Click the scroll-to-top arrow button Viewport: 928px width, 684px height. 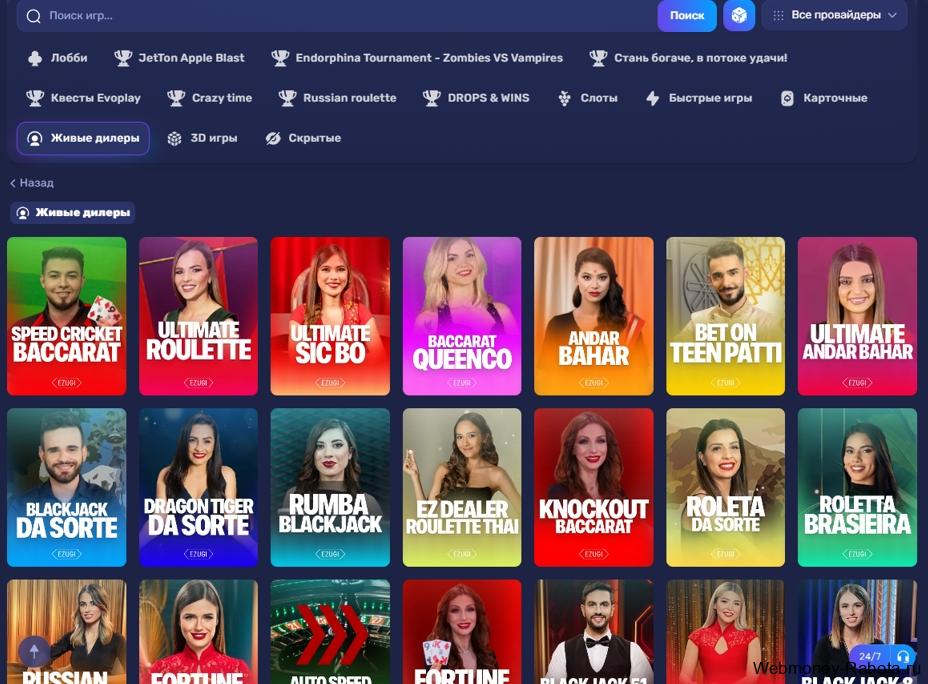tap(34, 652)
